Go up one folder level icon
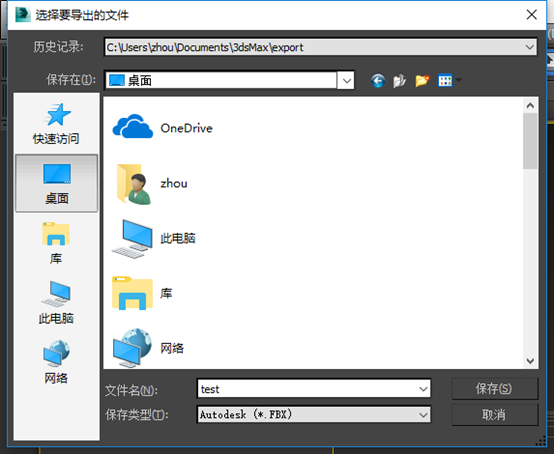This screenshot has height=454, width=554. [400, 81]
